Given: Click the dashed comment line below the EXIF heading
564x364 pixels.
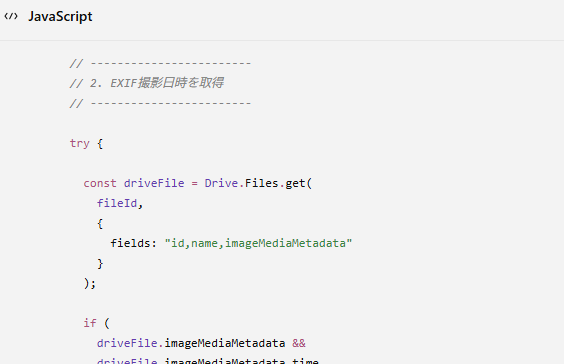Looking at the screenshot, I should 160,104.
